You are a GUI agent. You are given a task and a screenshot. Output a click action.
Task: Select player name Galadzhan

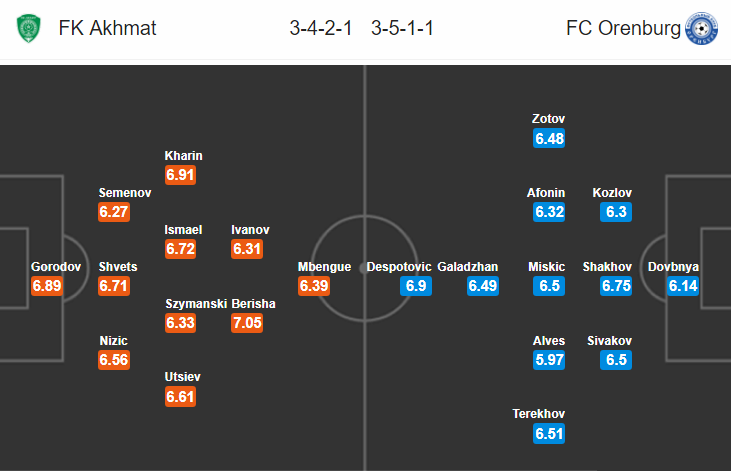468,267
